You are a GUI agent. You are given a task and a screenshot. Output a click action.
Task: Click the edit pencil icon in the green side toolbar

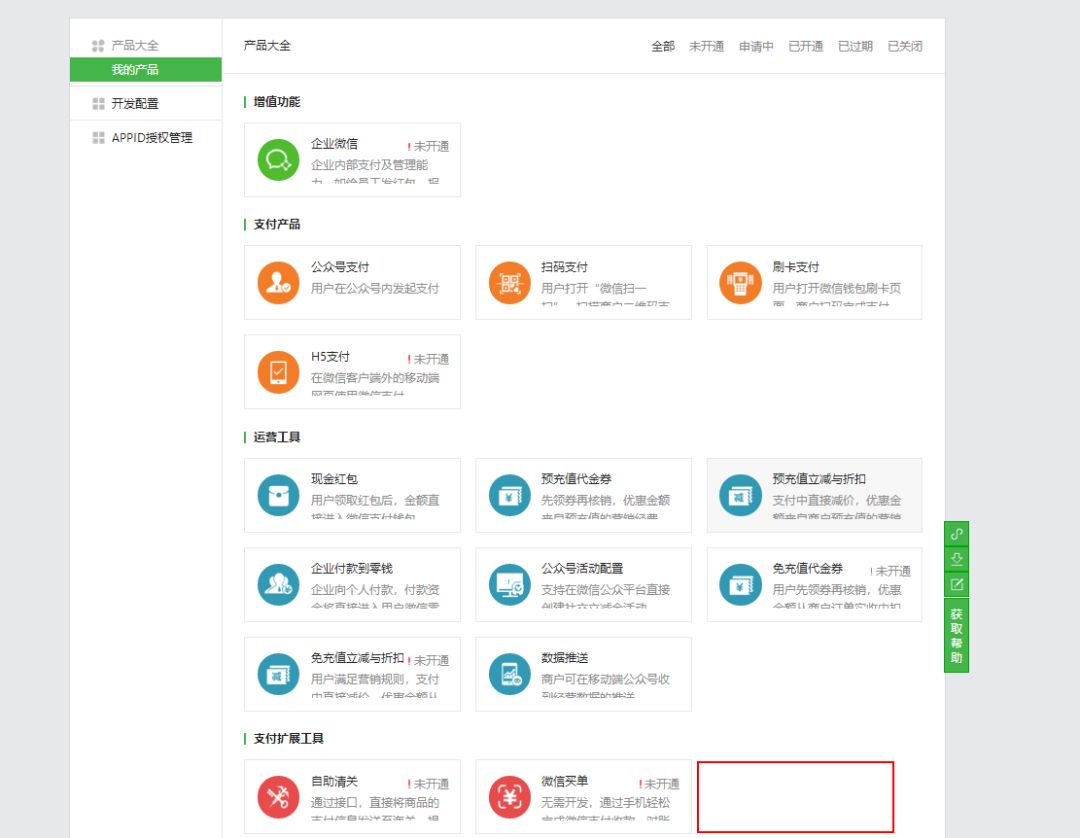coord(957,585)
